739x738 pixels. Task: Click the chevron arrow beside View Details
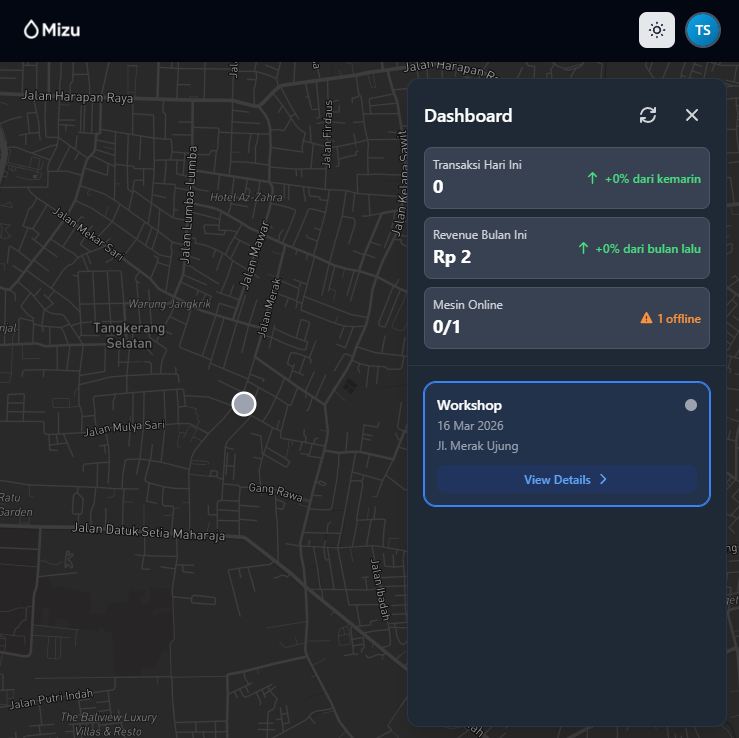tap(603, 479)
